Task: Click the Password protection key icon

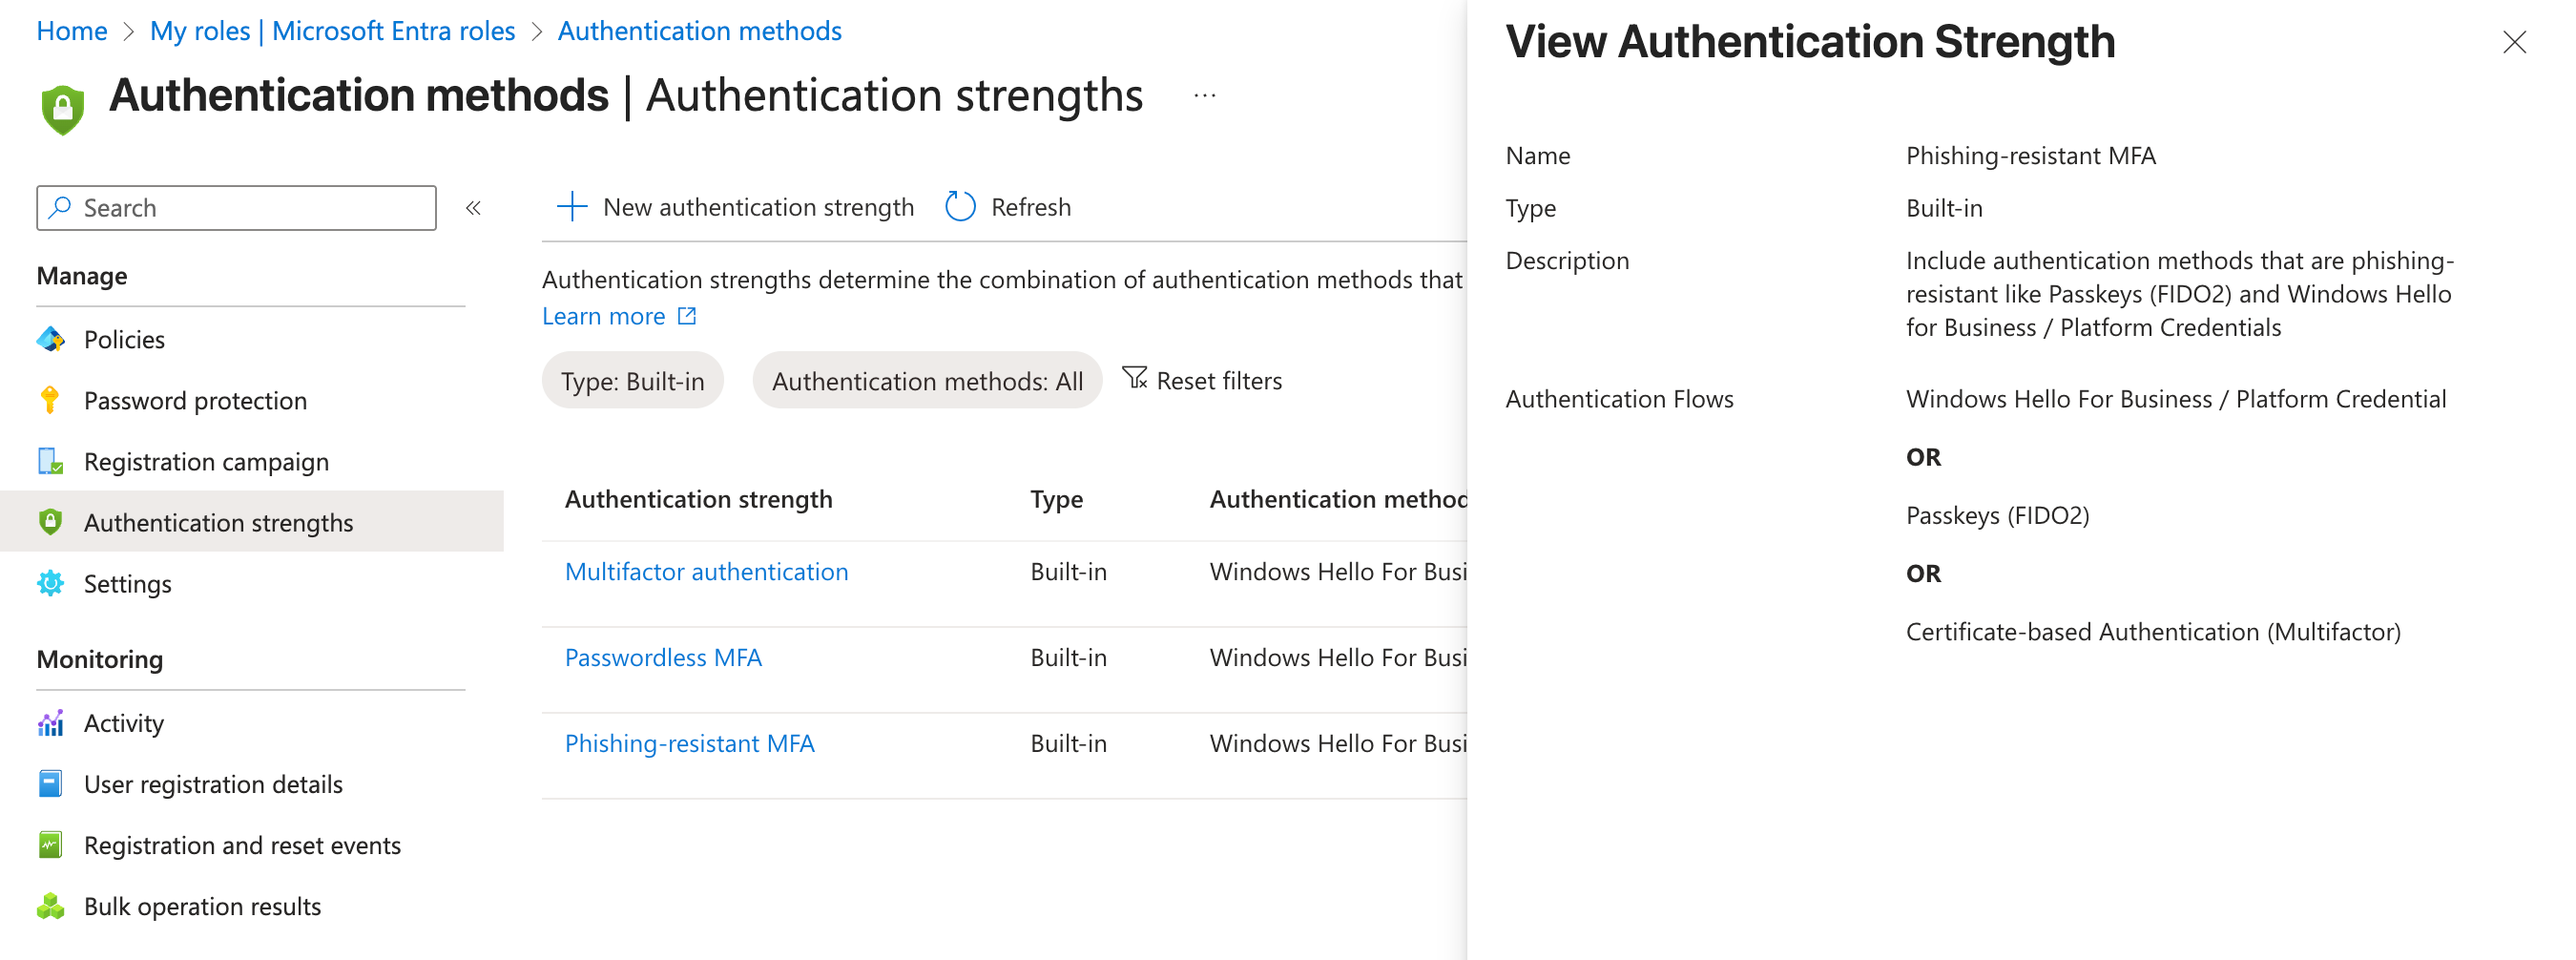Action: click(50, 401)
